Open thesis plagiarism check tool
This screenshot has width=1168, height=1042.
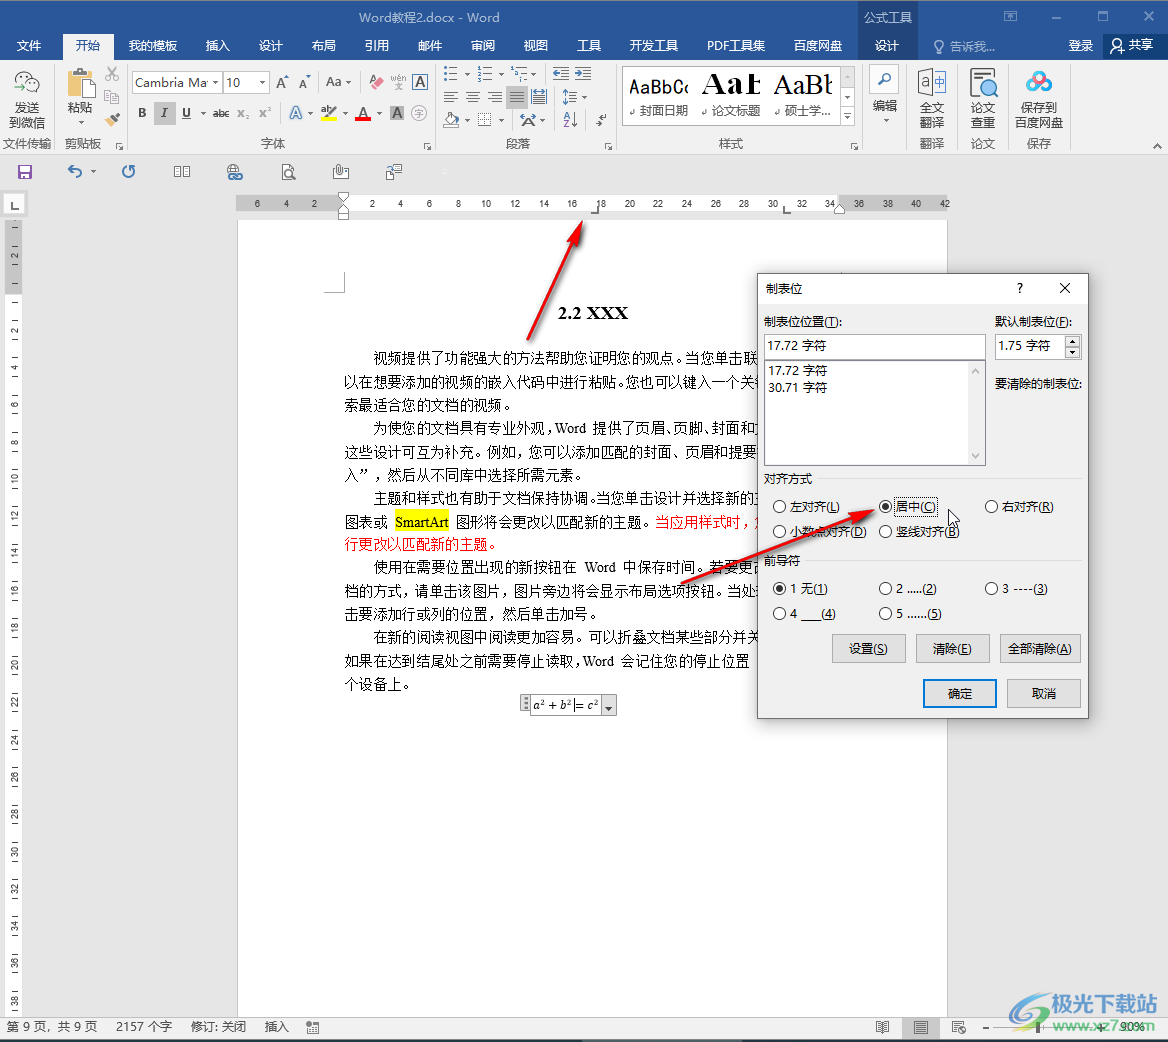click(983, 97)
